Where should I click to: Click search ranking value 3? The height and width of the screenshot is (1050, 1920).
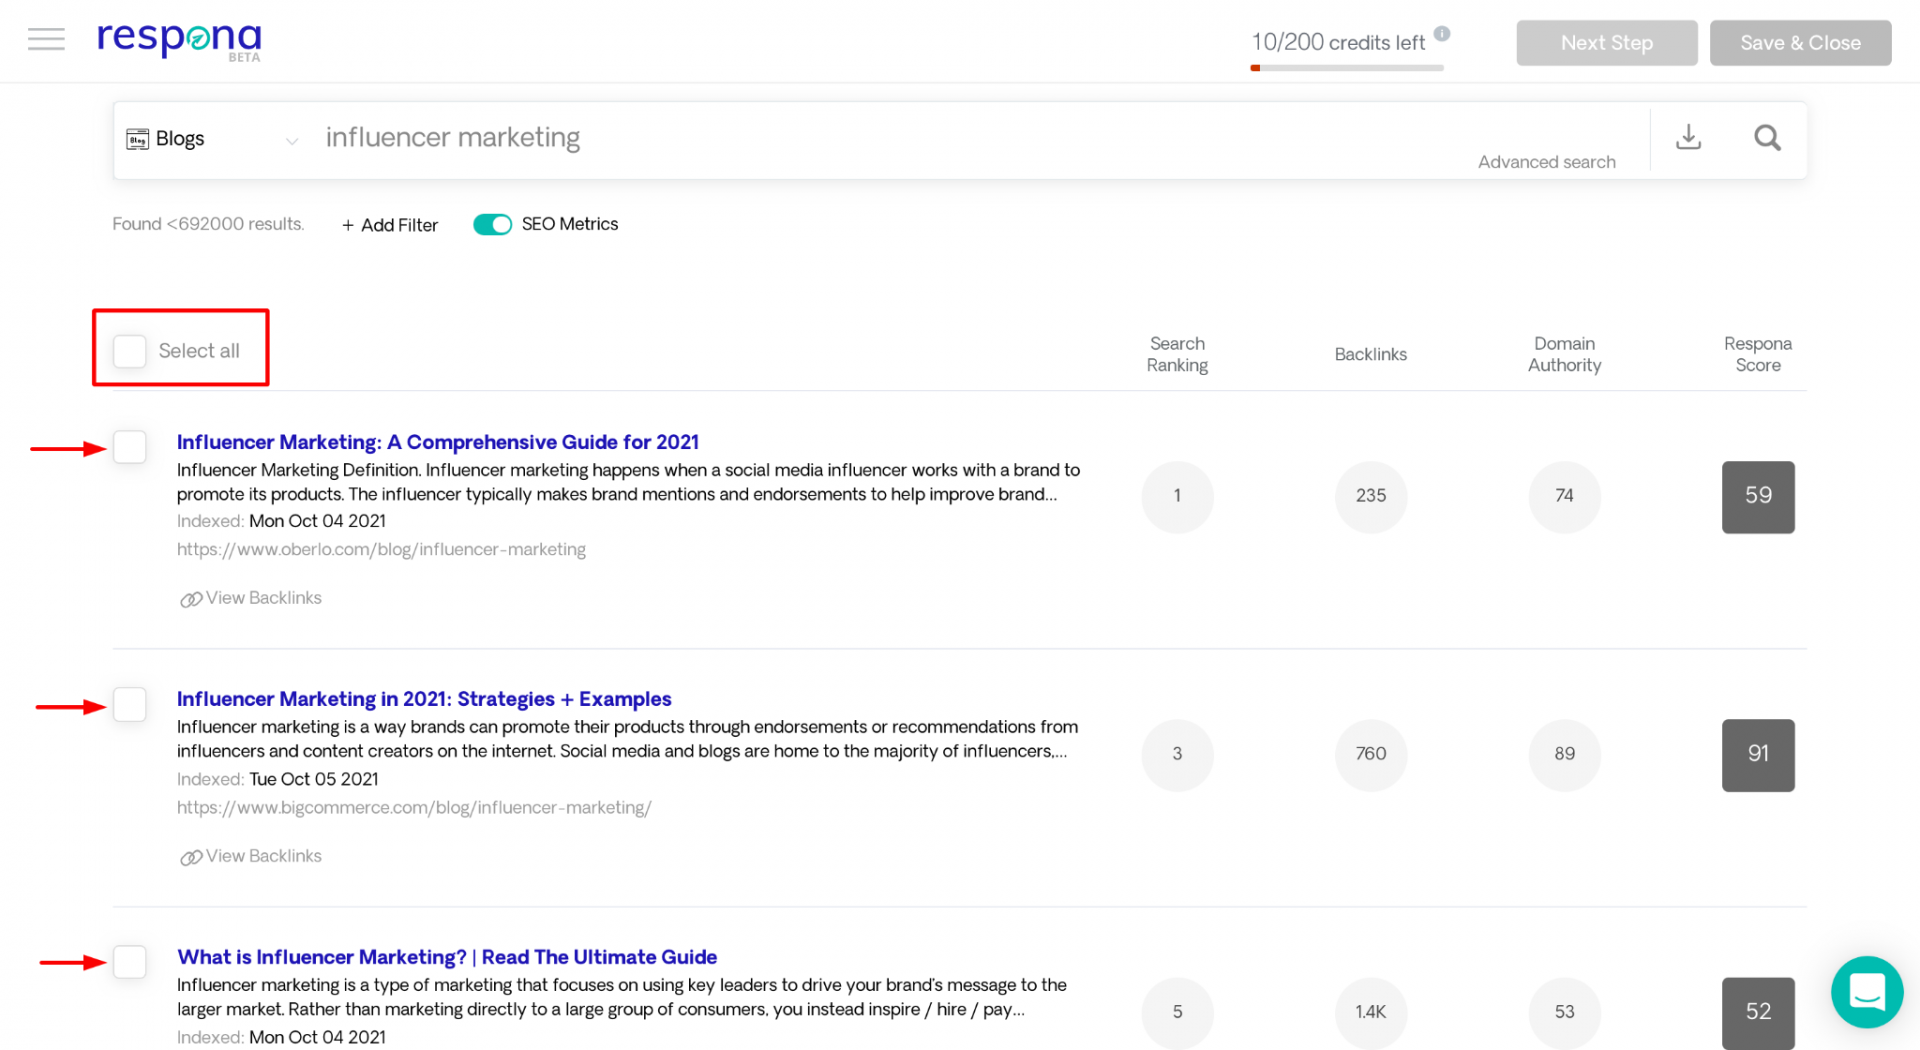[1177, 755]
